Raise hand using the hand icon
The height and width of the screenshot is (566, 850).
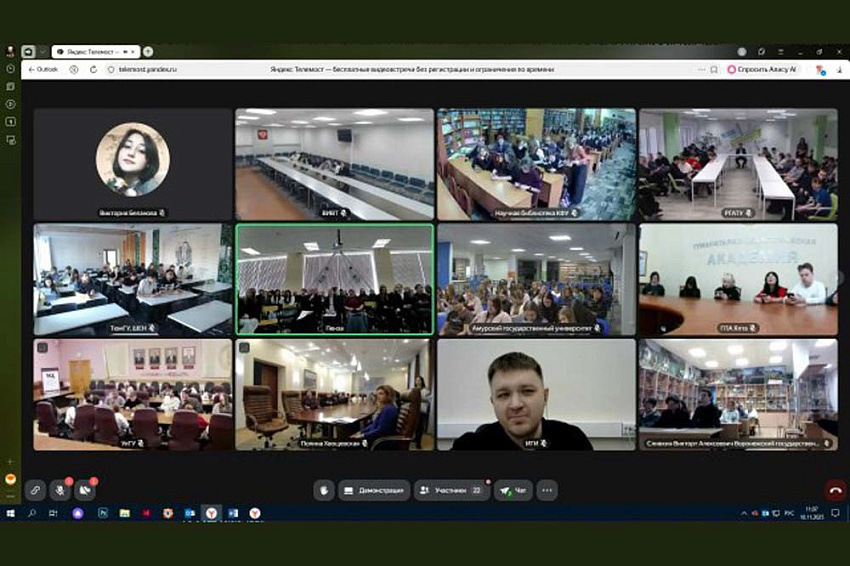[323, 490]
